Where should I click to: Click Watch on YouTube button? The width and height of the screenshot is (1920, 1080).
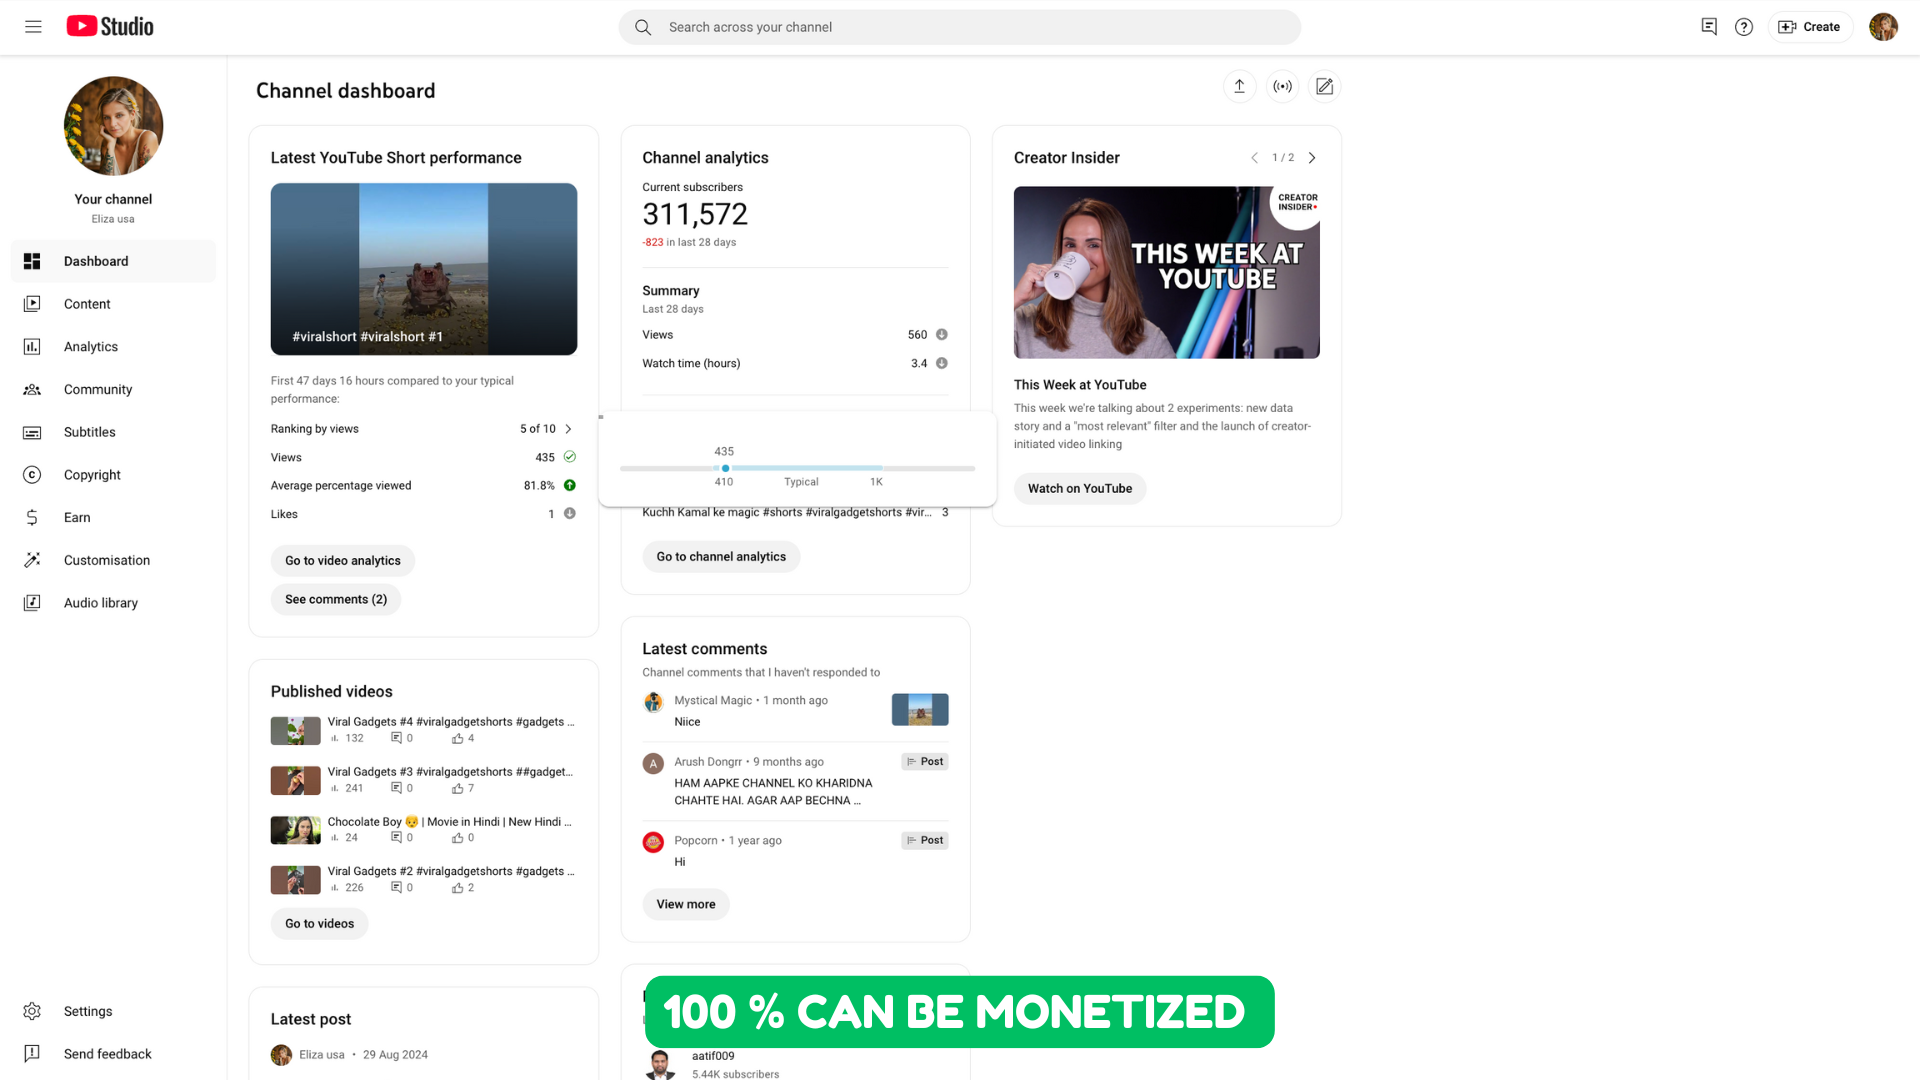pos(1080,489)
